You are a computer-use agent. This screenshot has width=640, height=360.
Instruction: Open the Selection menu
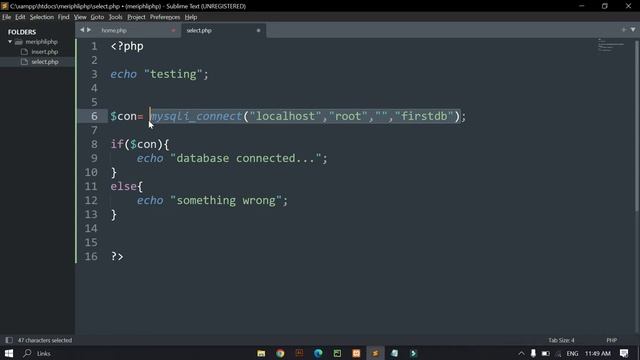(42, 17)
